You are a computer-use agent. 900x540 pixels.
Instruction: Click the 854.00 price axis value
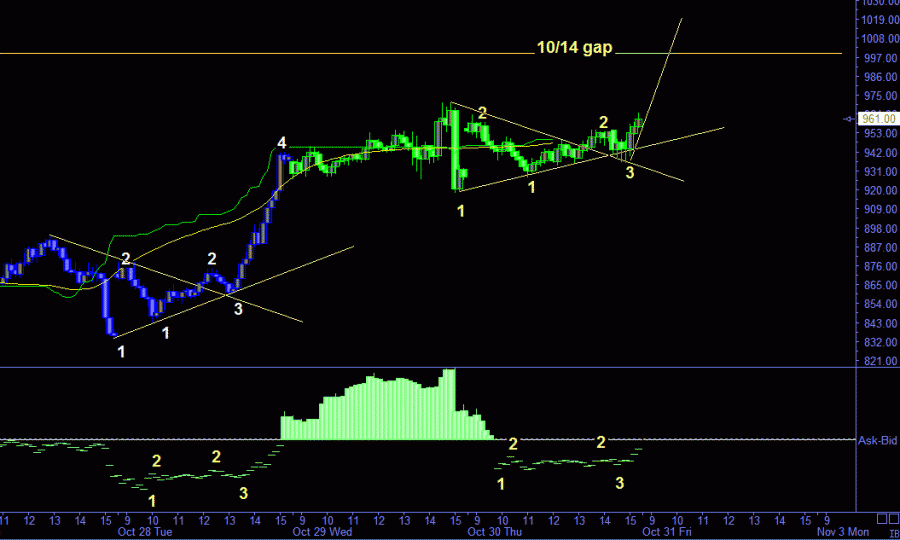tap(883, 304)
